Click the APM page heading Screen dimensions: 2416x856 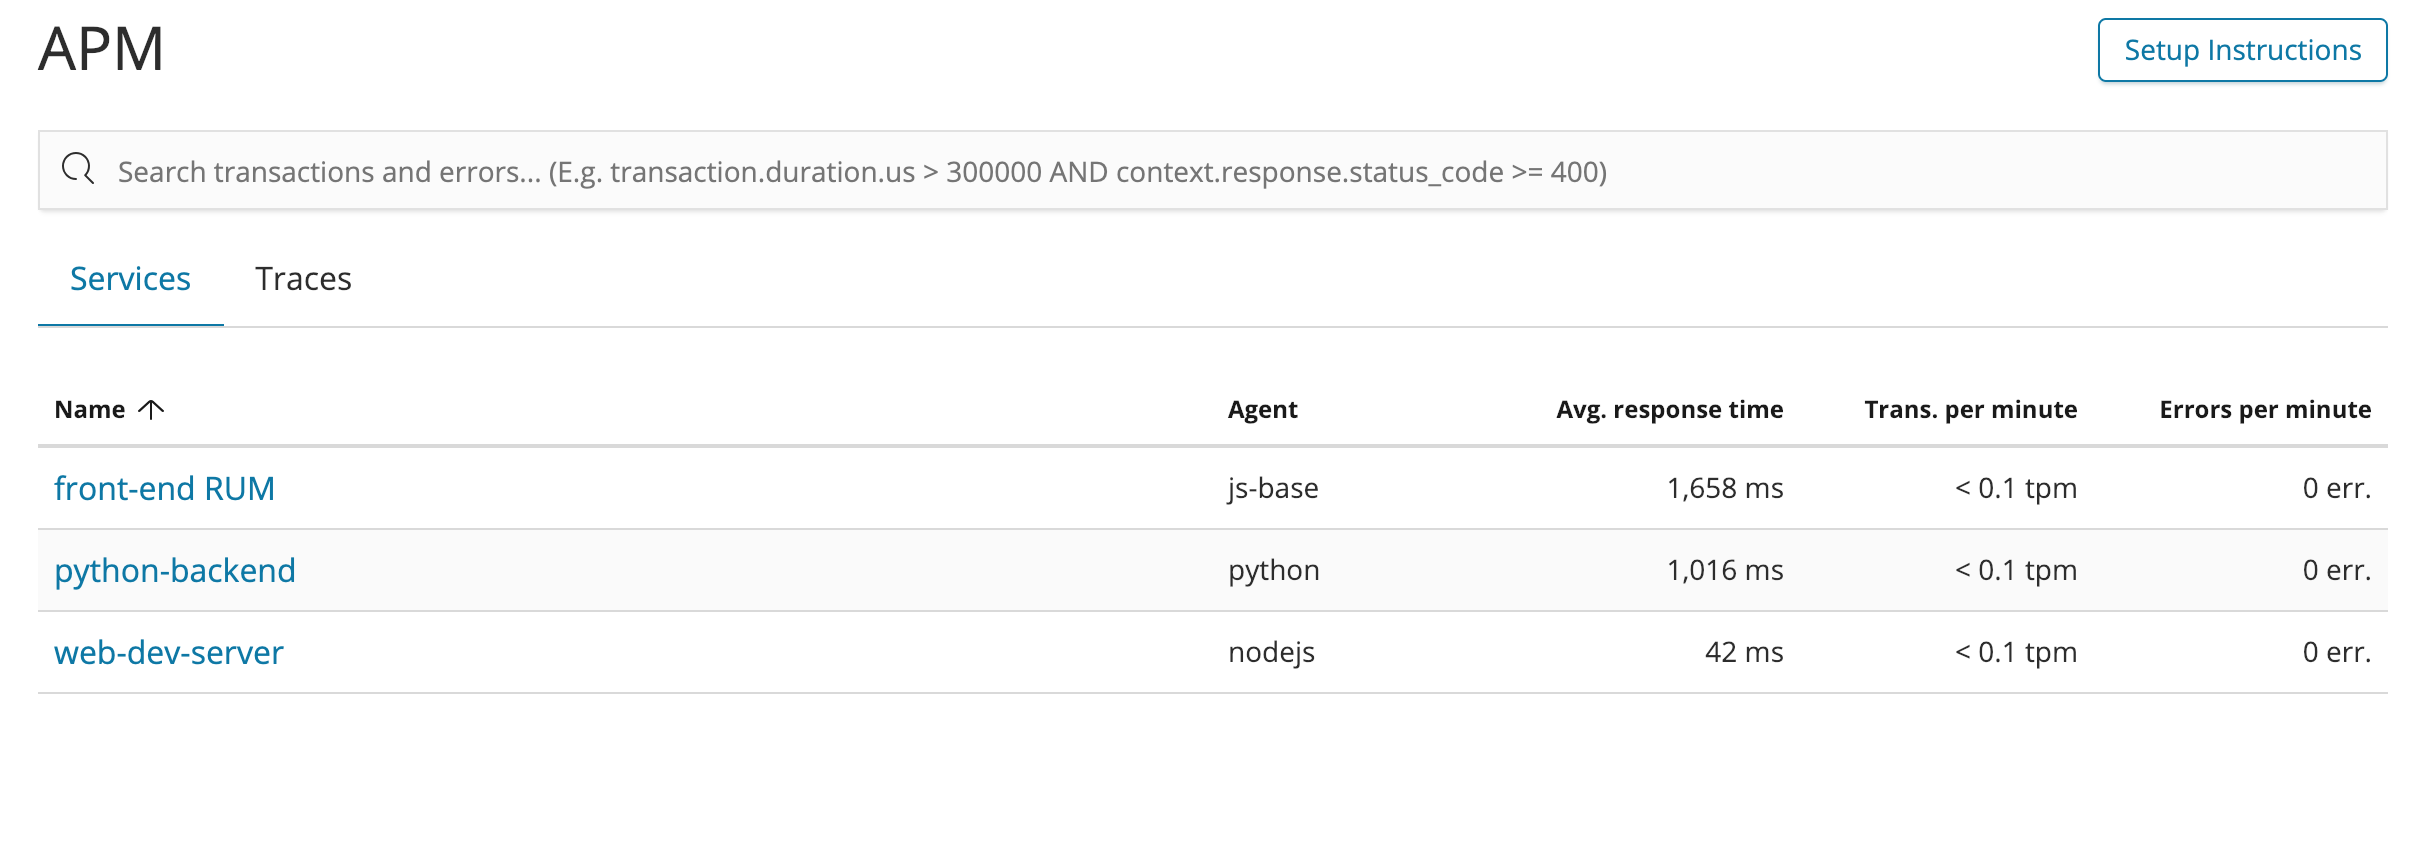[101, 49]
